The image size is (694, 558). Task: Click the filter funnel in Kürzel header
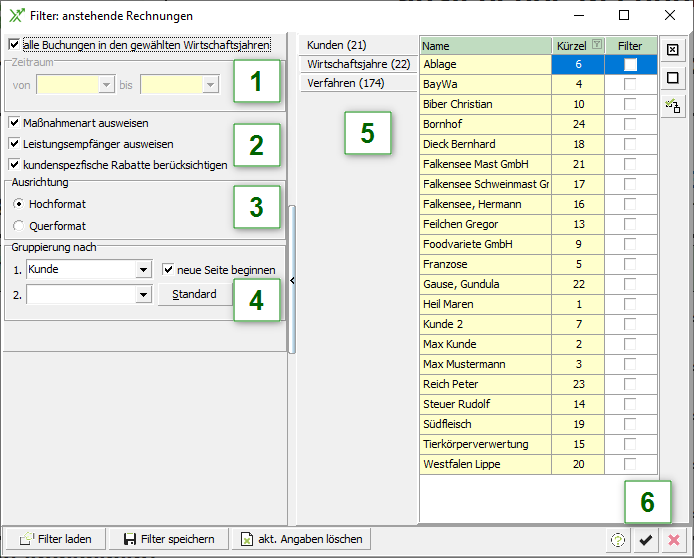(597, 45)
